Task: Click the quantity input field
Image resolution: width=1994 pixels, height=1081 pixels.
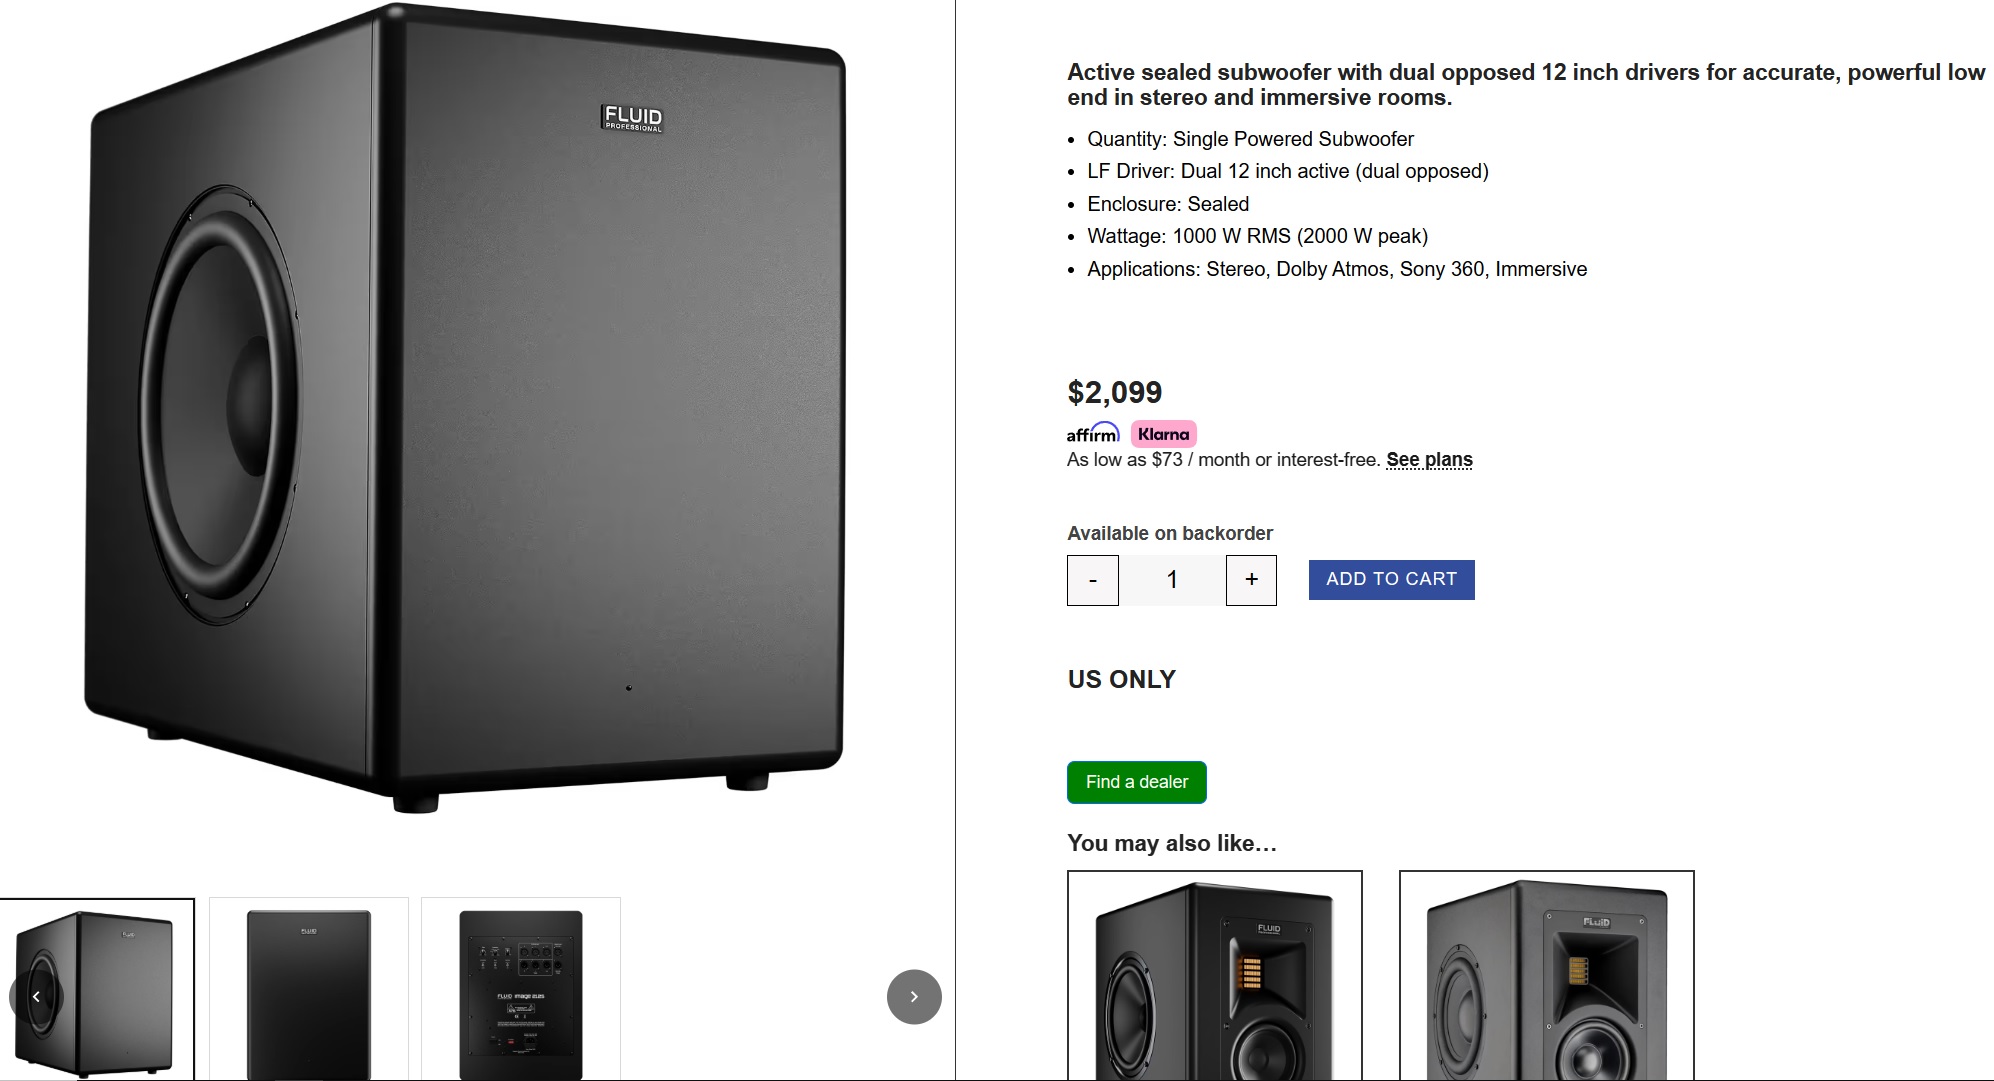Action: (x=1172, y=580)
